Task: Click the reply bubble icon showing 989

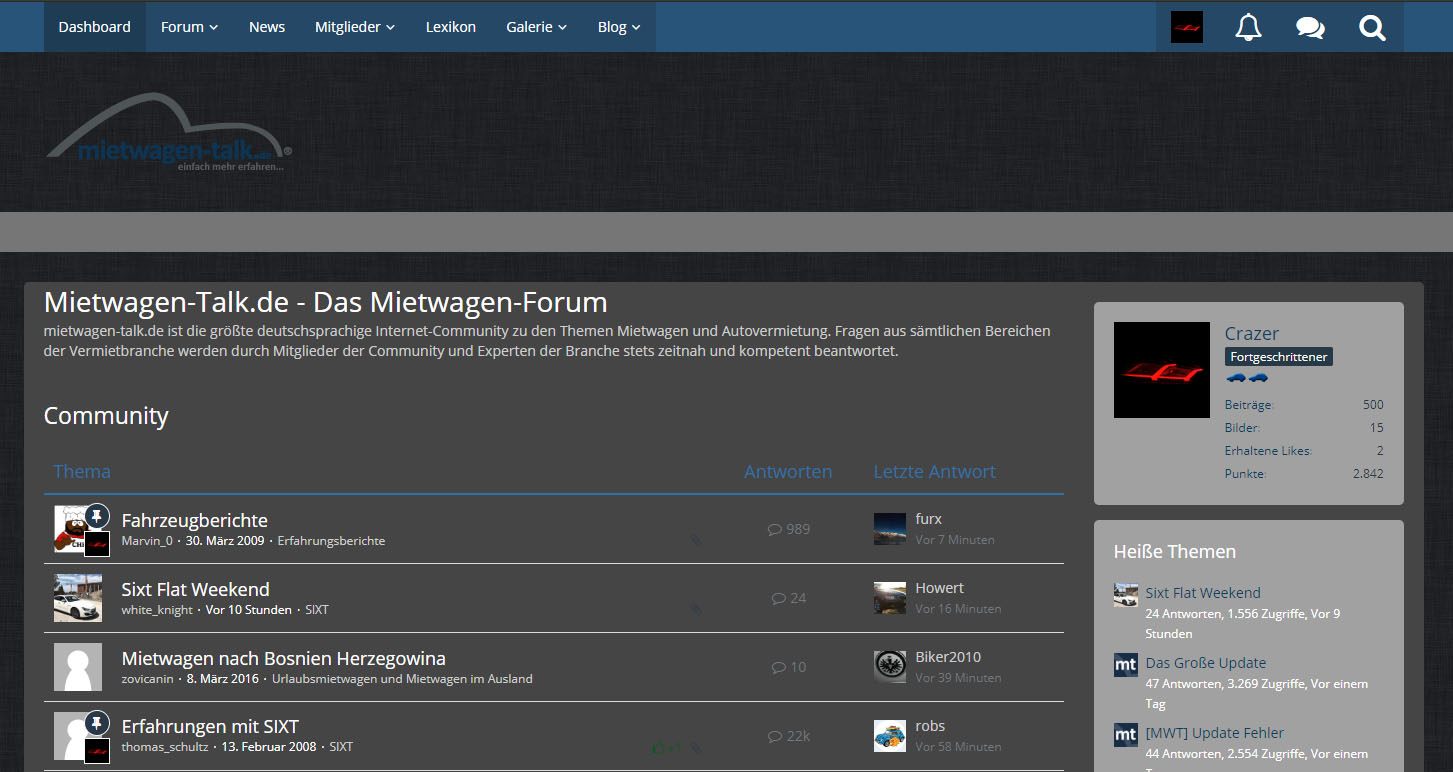Action: click(x=774, y=529)
